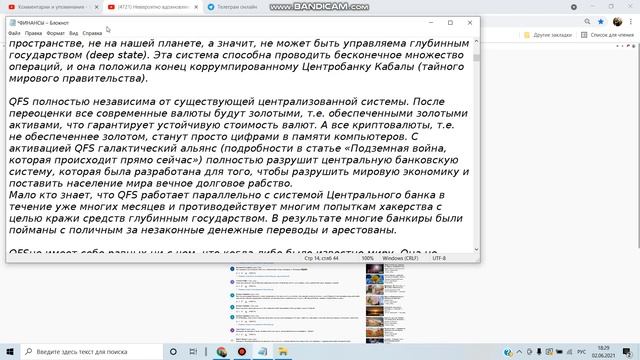Click the Chrome media control icon near window buttons

coord(573,7)
